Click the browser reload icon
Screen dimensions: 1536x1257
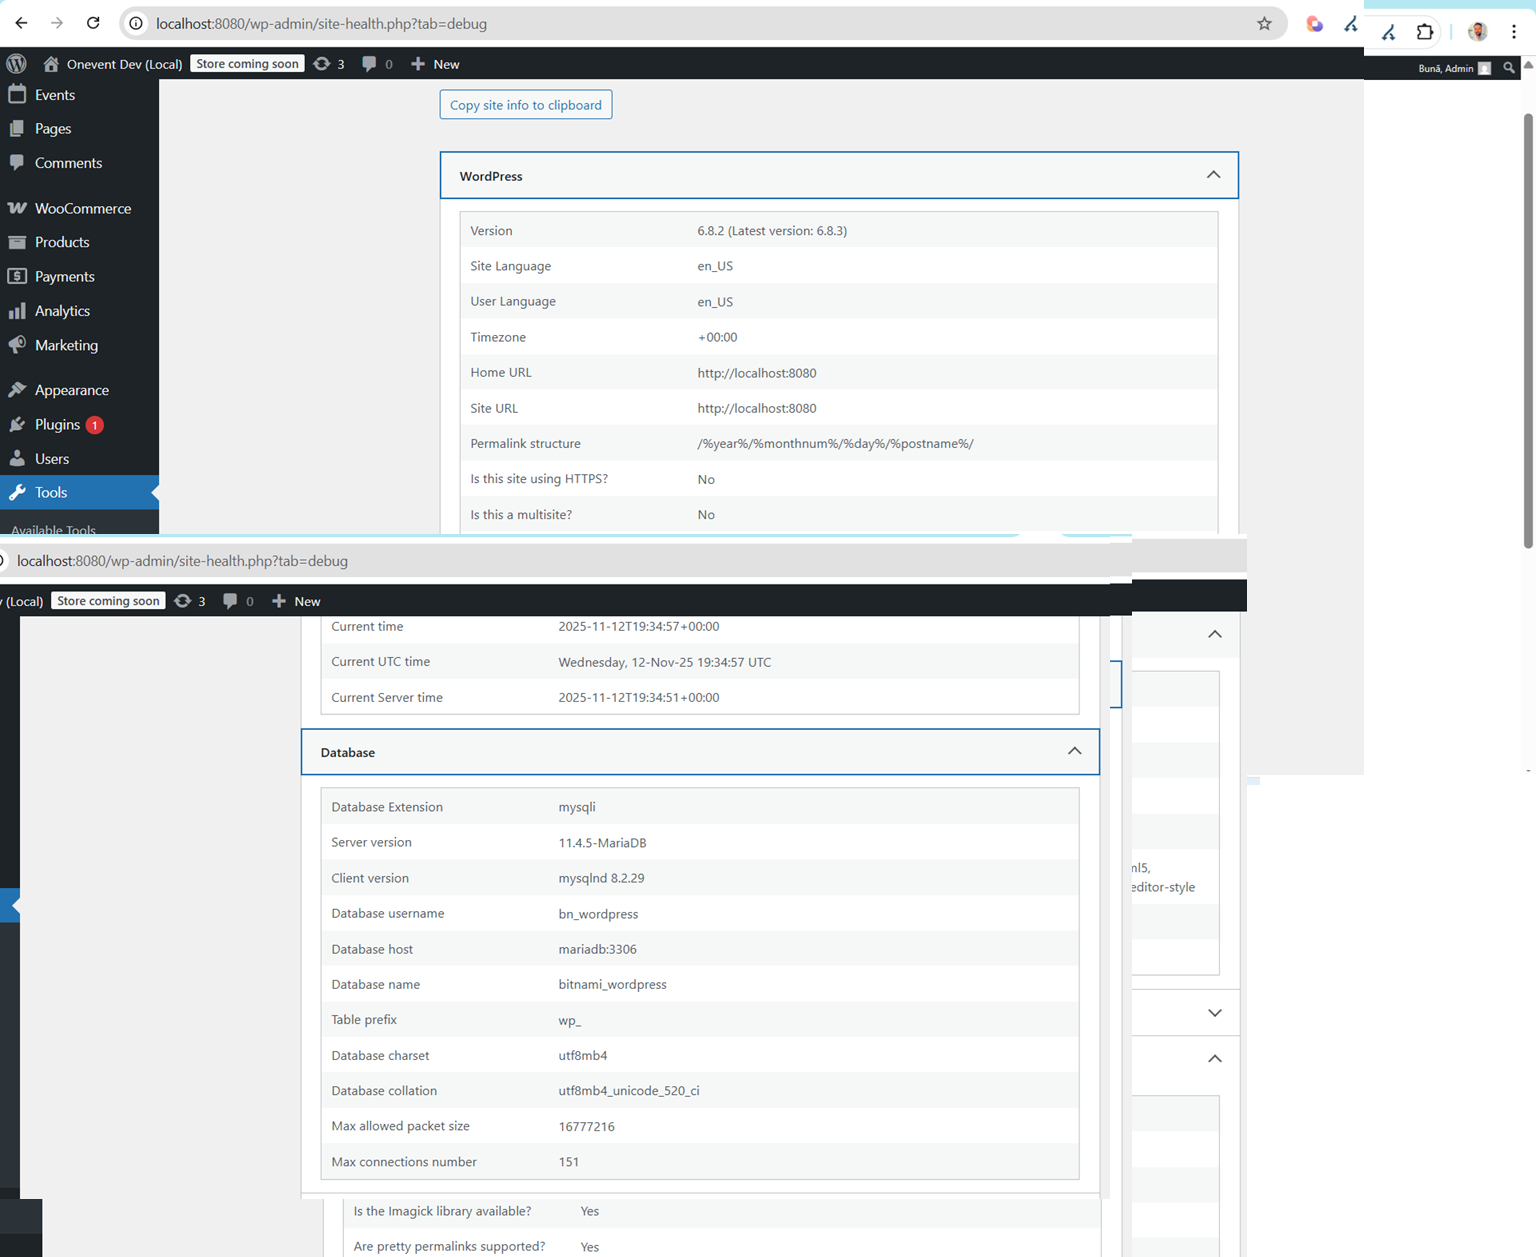(93, 23)
